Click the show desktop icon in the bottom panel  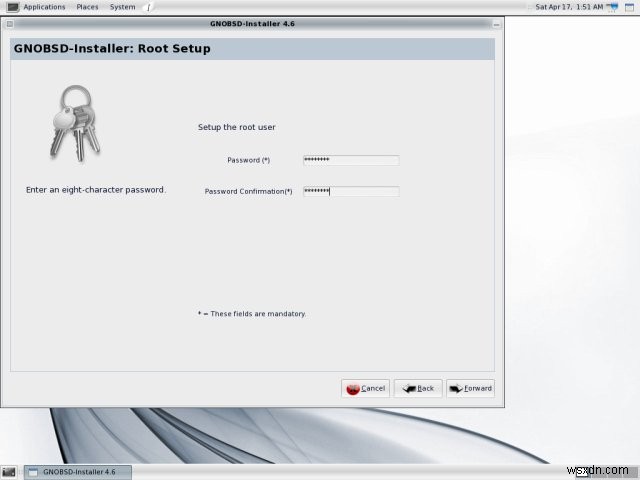tap(9, 472)
